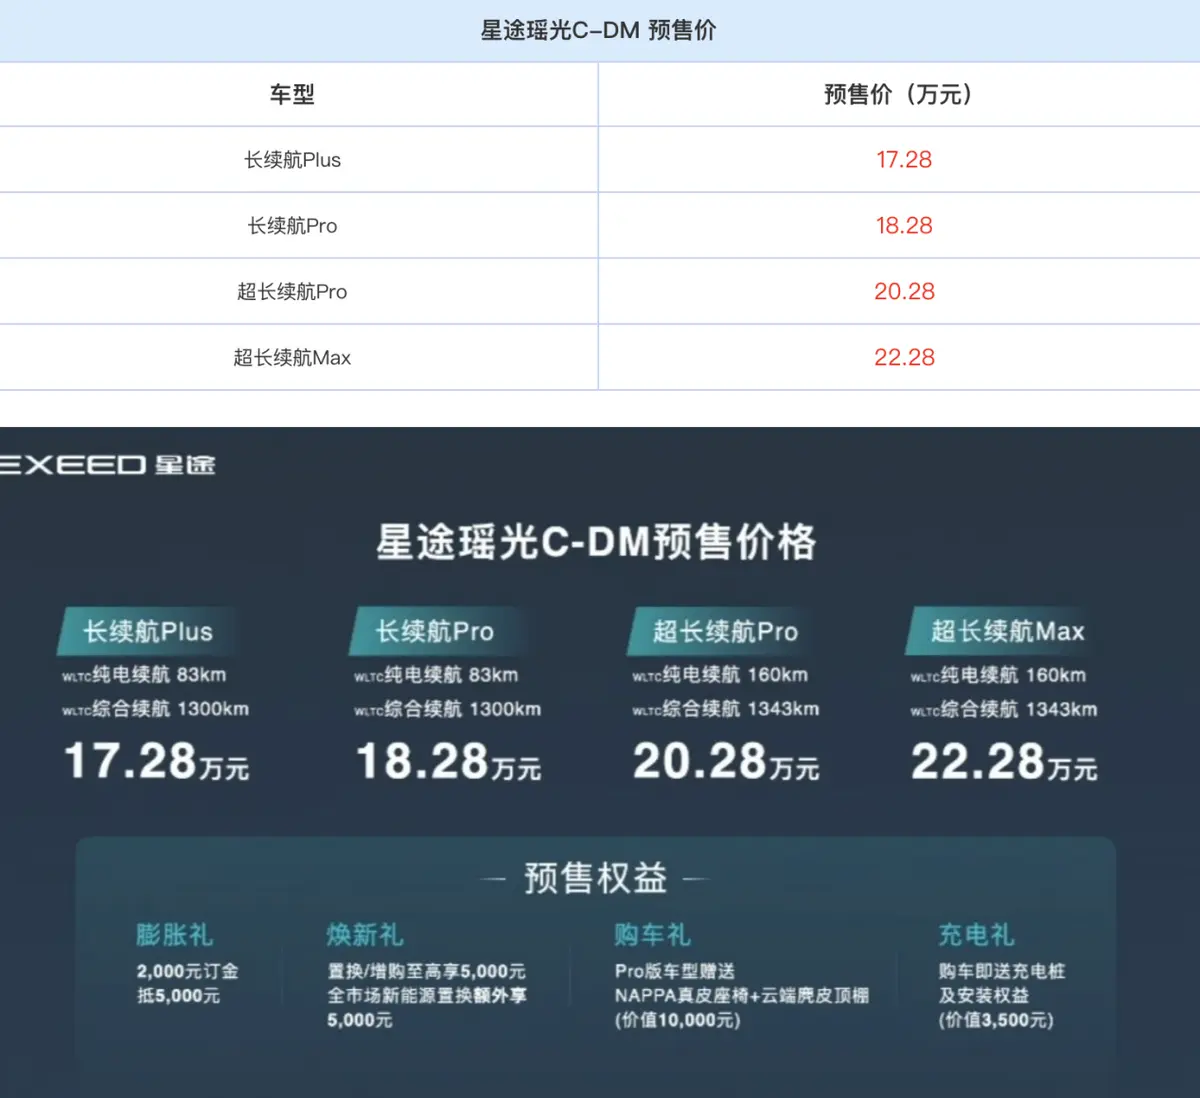This screenshot has width=1200, height=1098.
Task: Click the text 2,000元订金
Action: (187, 971)
